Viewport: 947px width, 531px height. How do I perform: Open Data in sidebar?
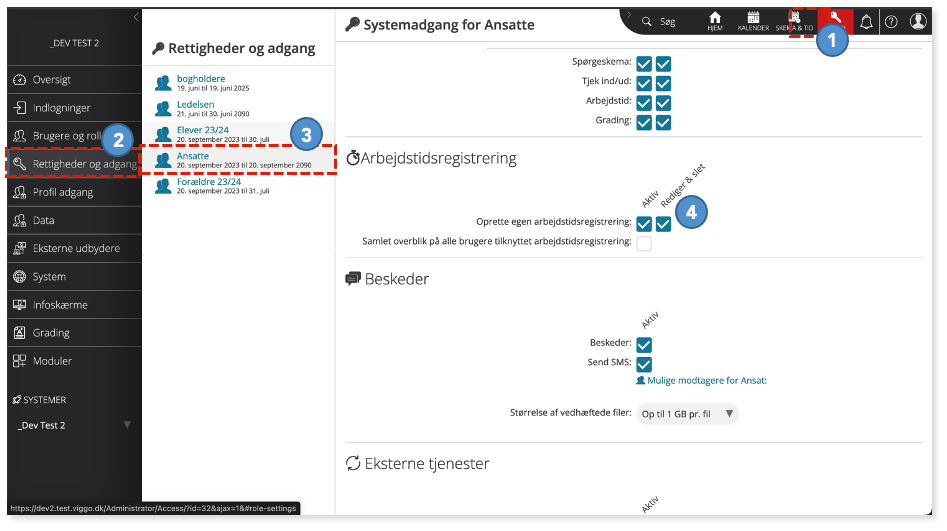click(74, 220)
